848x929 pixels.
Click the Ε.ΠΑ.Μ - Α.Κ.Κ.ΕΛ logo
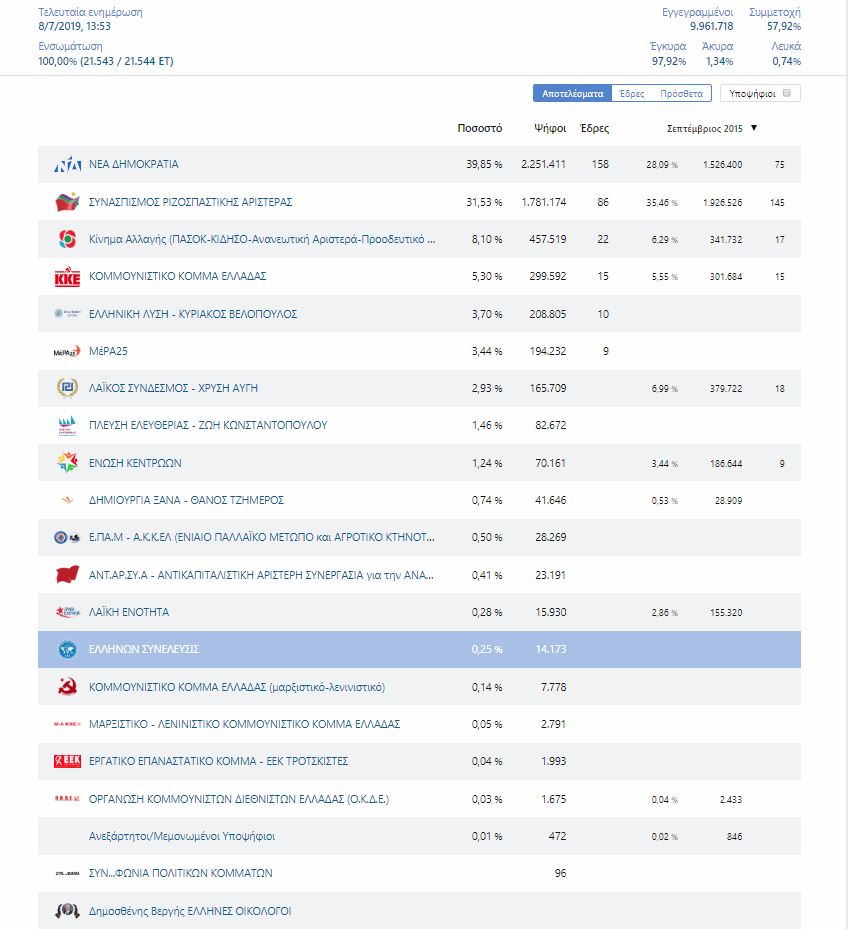point(67,537)
